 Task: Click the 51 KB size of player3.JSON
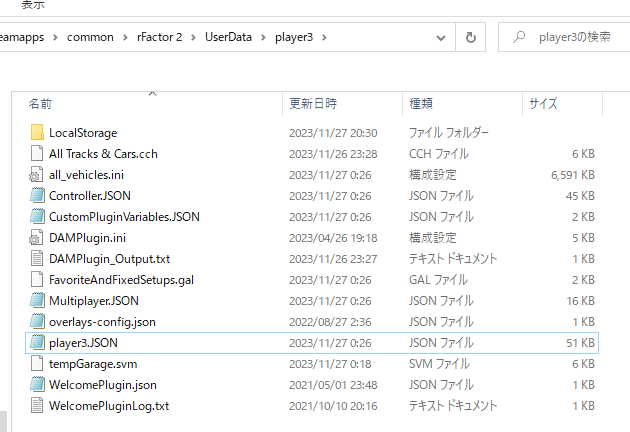tap(580, 343)
